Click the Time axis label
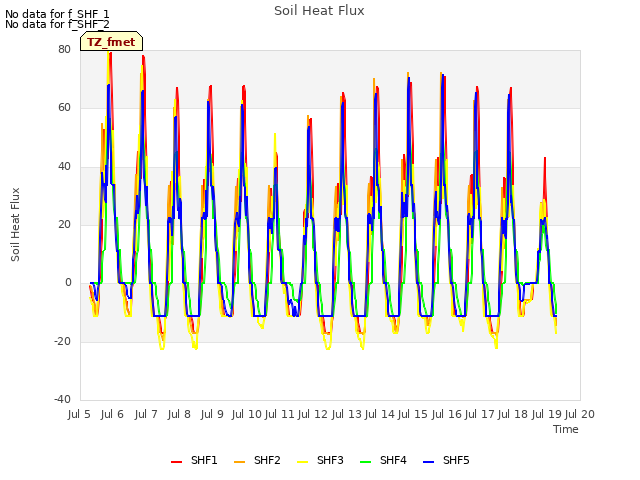 coord(566,429)
